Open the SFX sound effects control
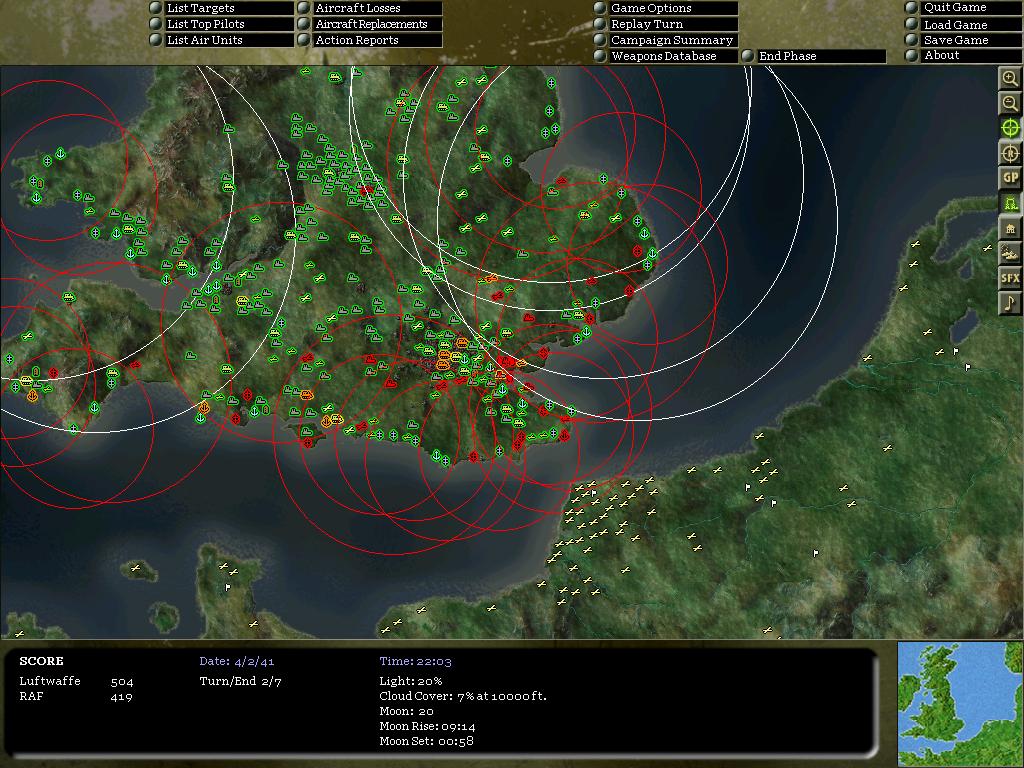The height and width of the screenshot is (768, 1024). coord(1011,275)
